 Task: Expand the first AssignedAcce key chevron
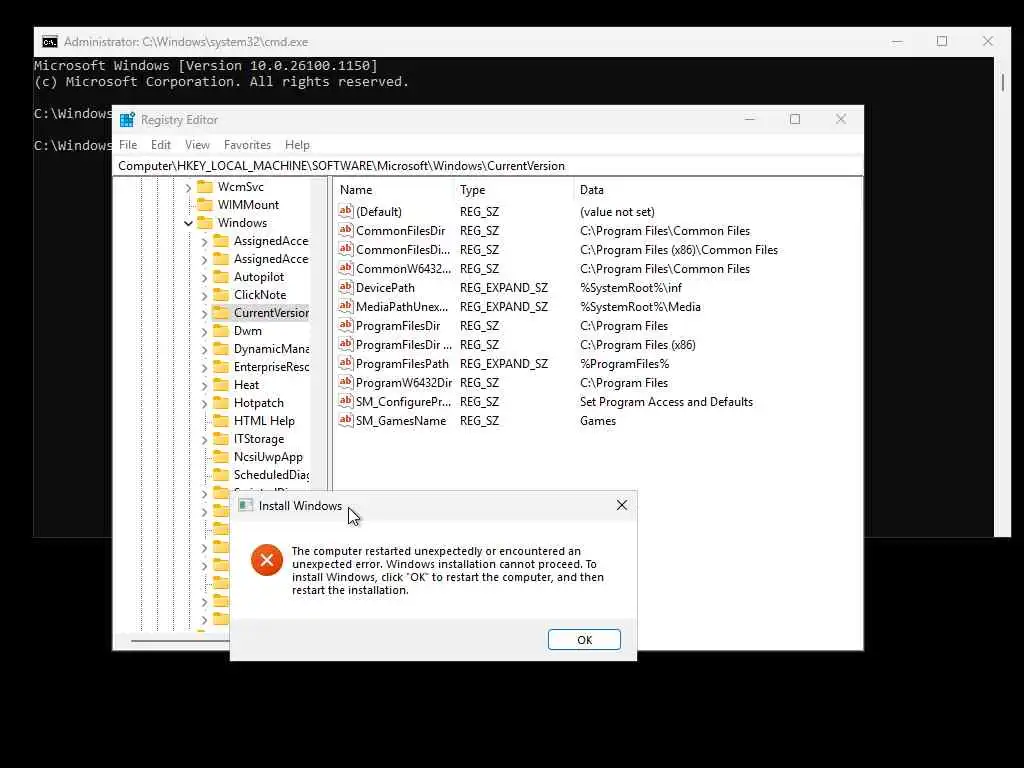204,242
